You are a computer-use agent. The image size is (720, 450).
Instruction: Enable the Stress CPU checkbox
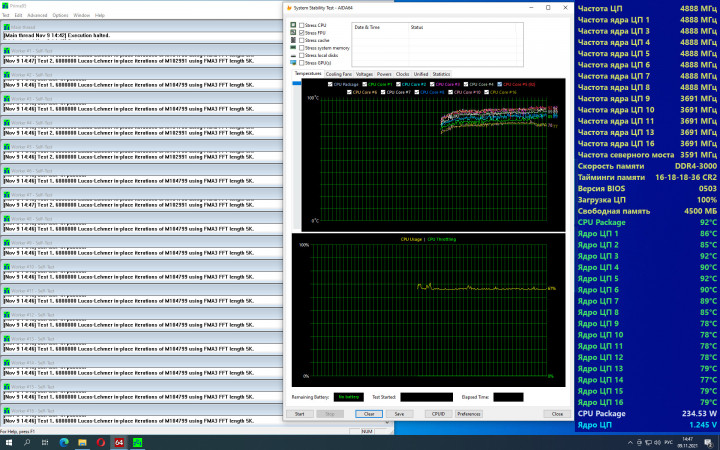pos(301,25)
